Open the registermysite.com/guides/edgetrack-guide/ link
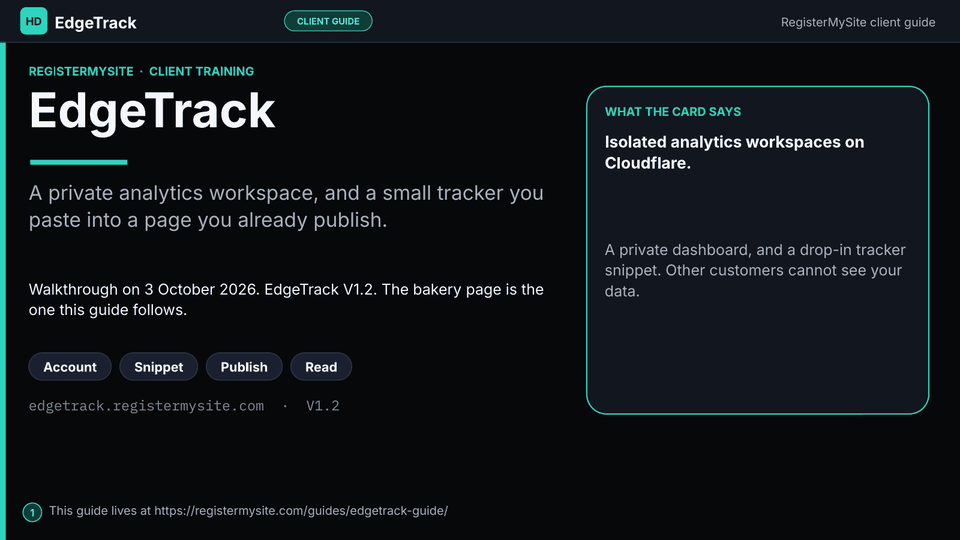960x540 pixels. pos(301,511)
